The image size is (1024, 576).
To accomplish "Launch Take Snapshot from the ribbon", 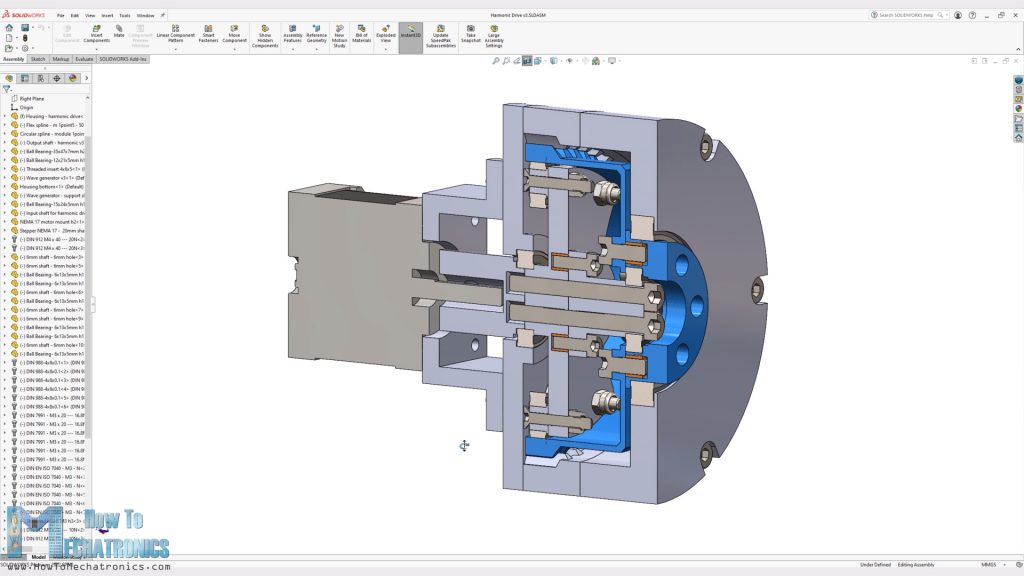I will tap(469, 33).
